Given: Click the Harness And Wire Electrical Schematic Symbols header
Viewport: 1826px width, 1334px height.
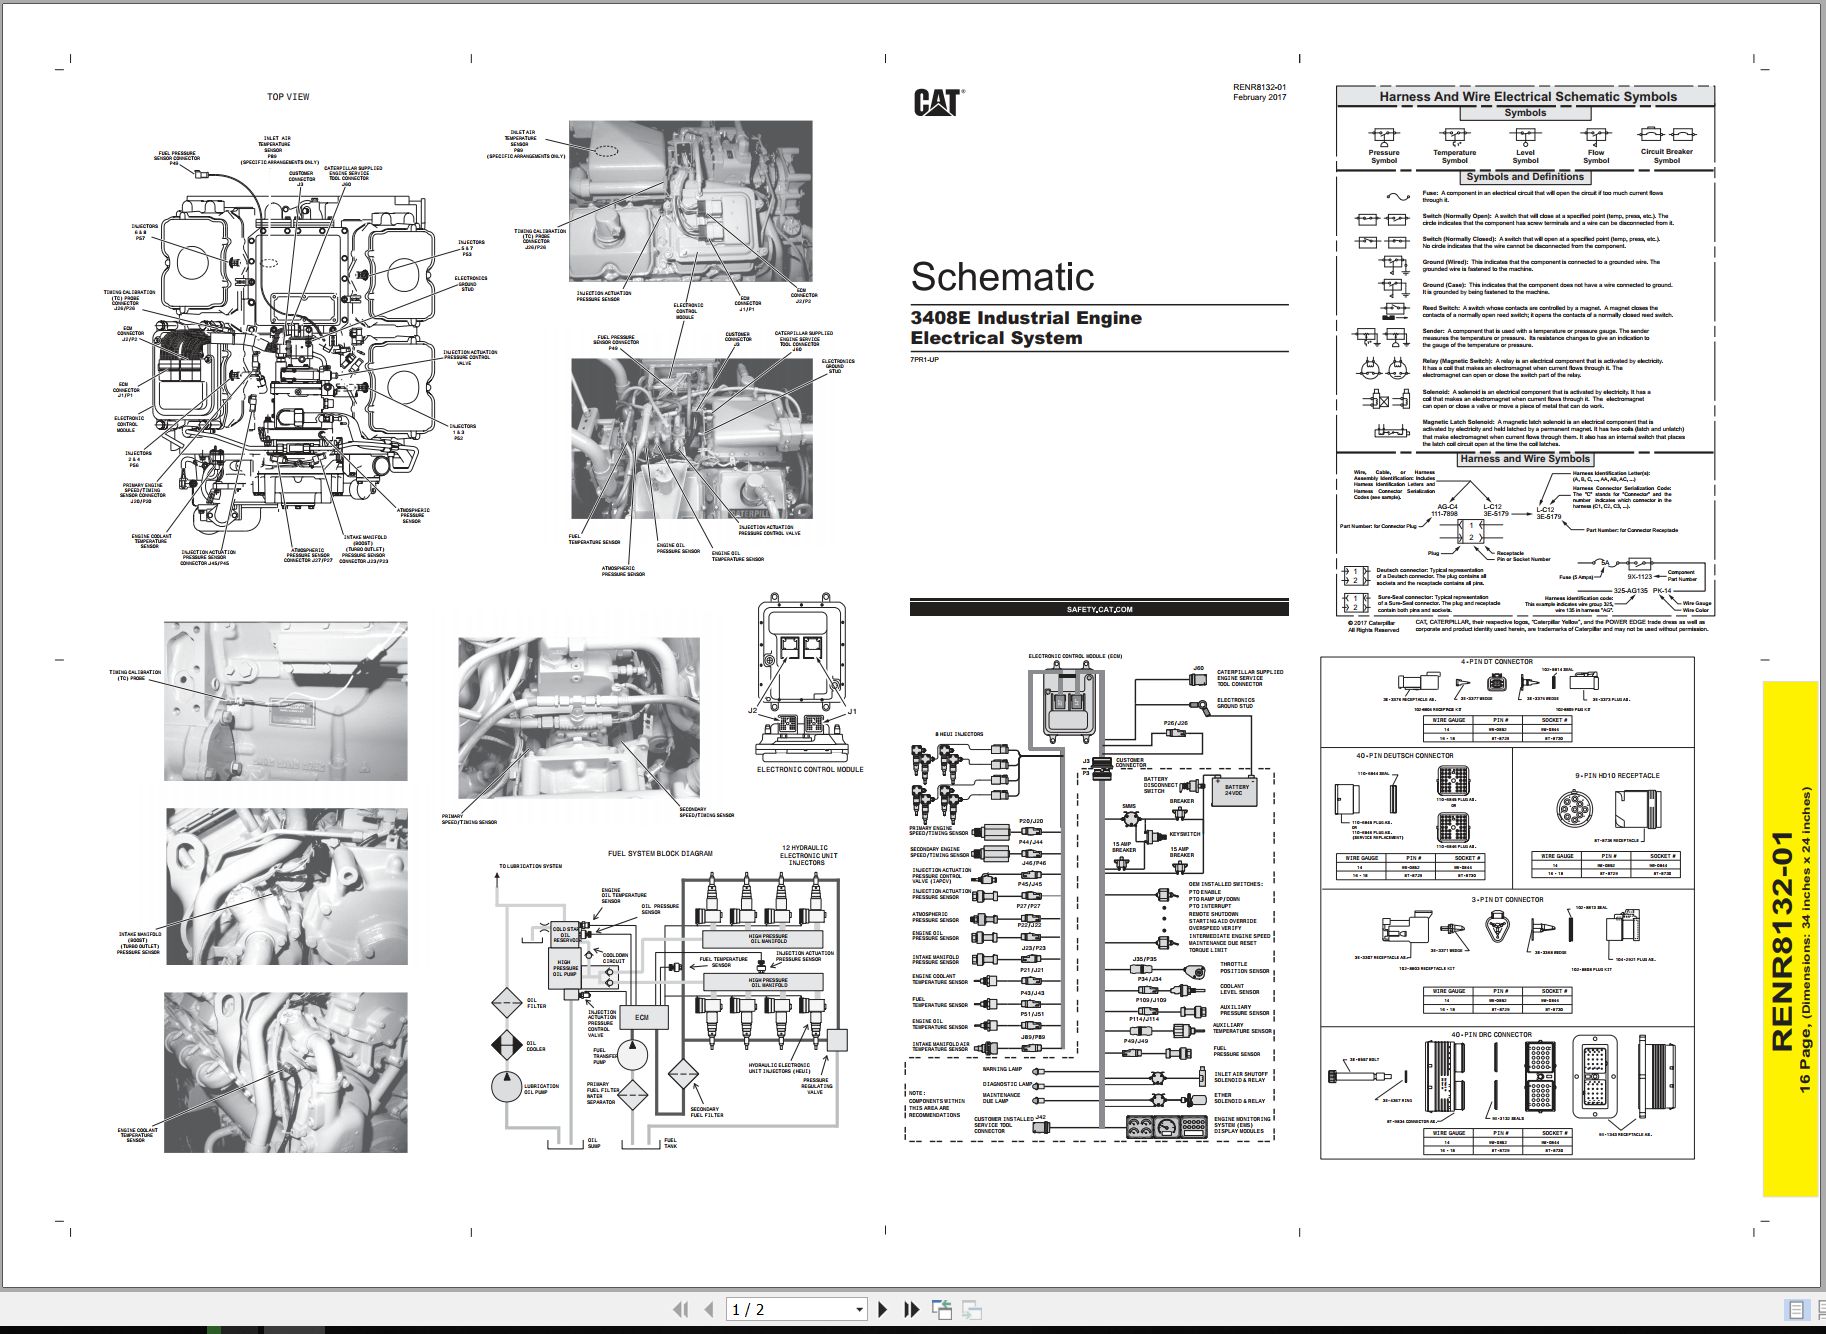Looking at the screenshot, I should pyautogui.click(x=1527, y=97).
